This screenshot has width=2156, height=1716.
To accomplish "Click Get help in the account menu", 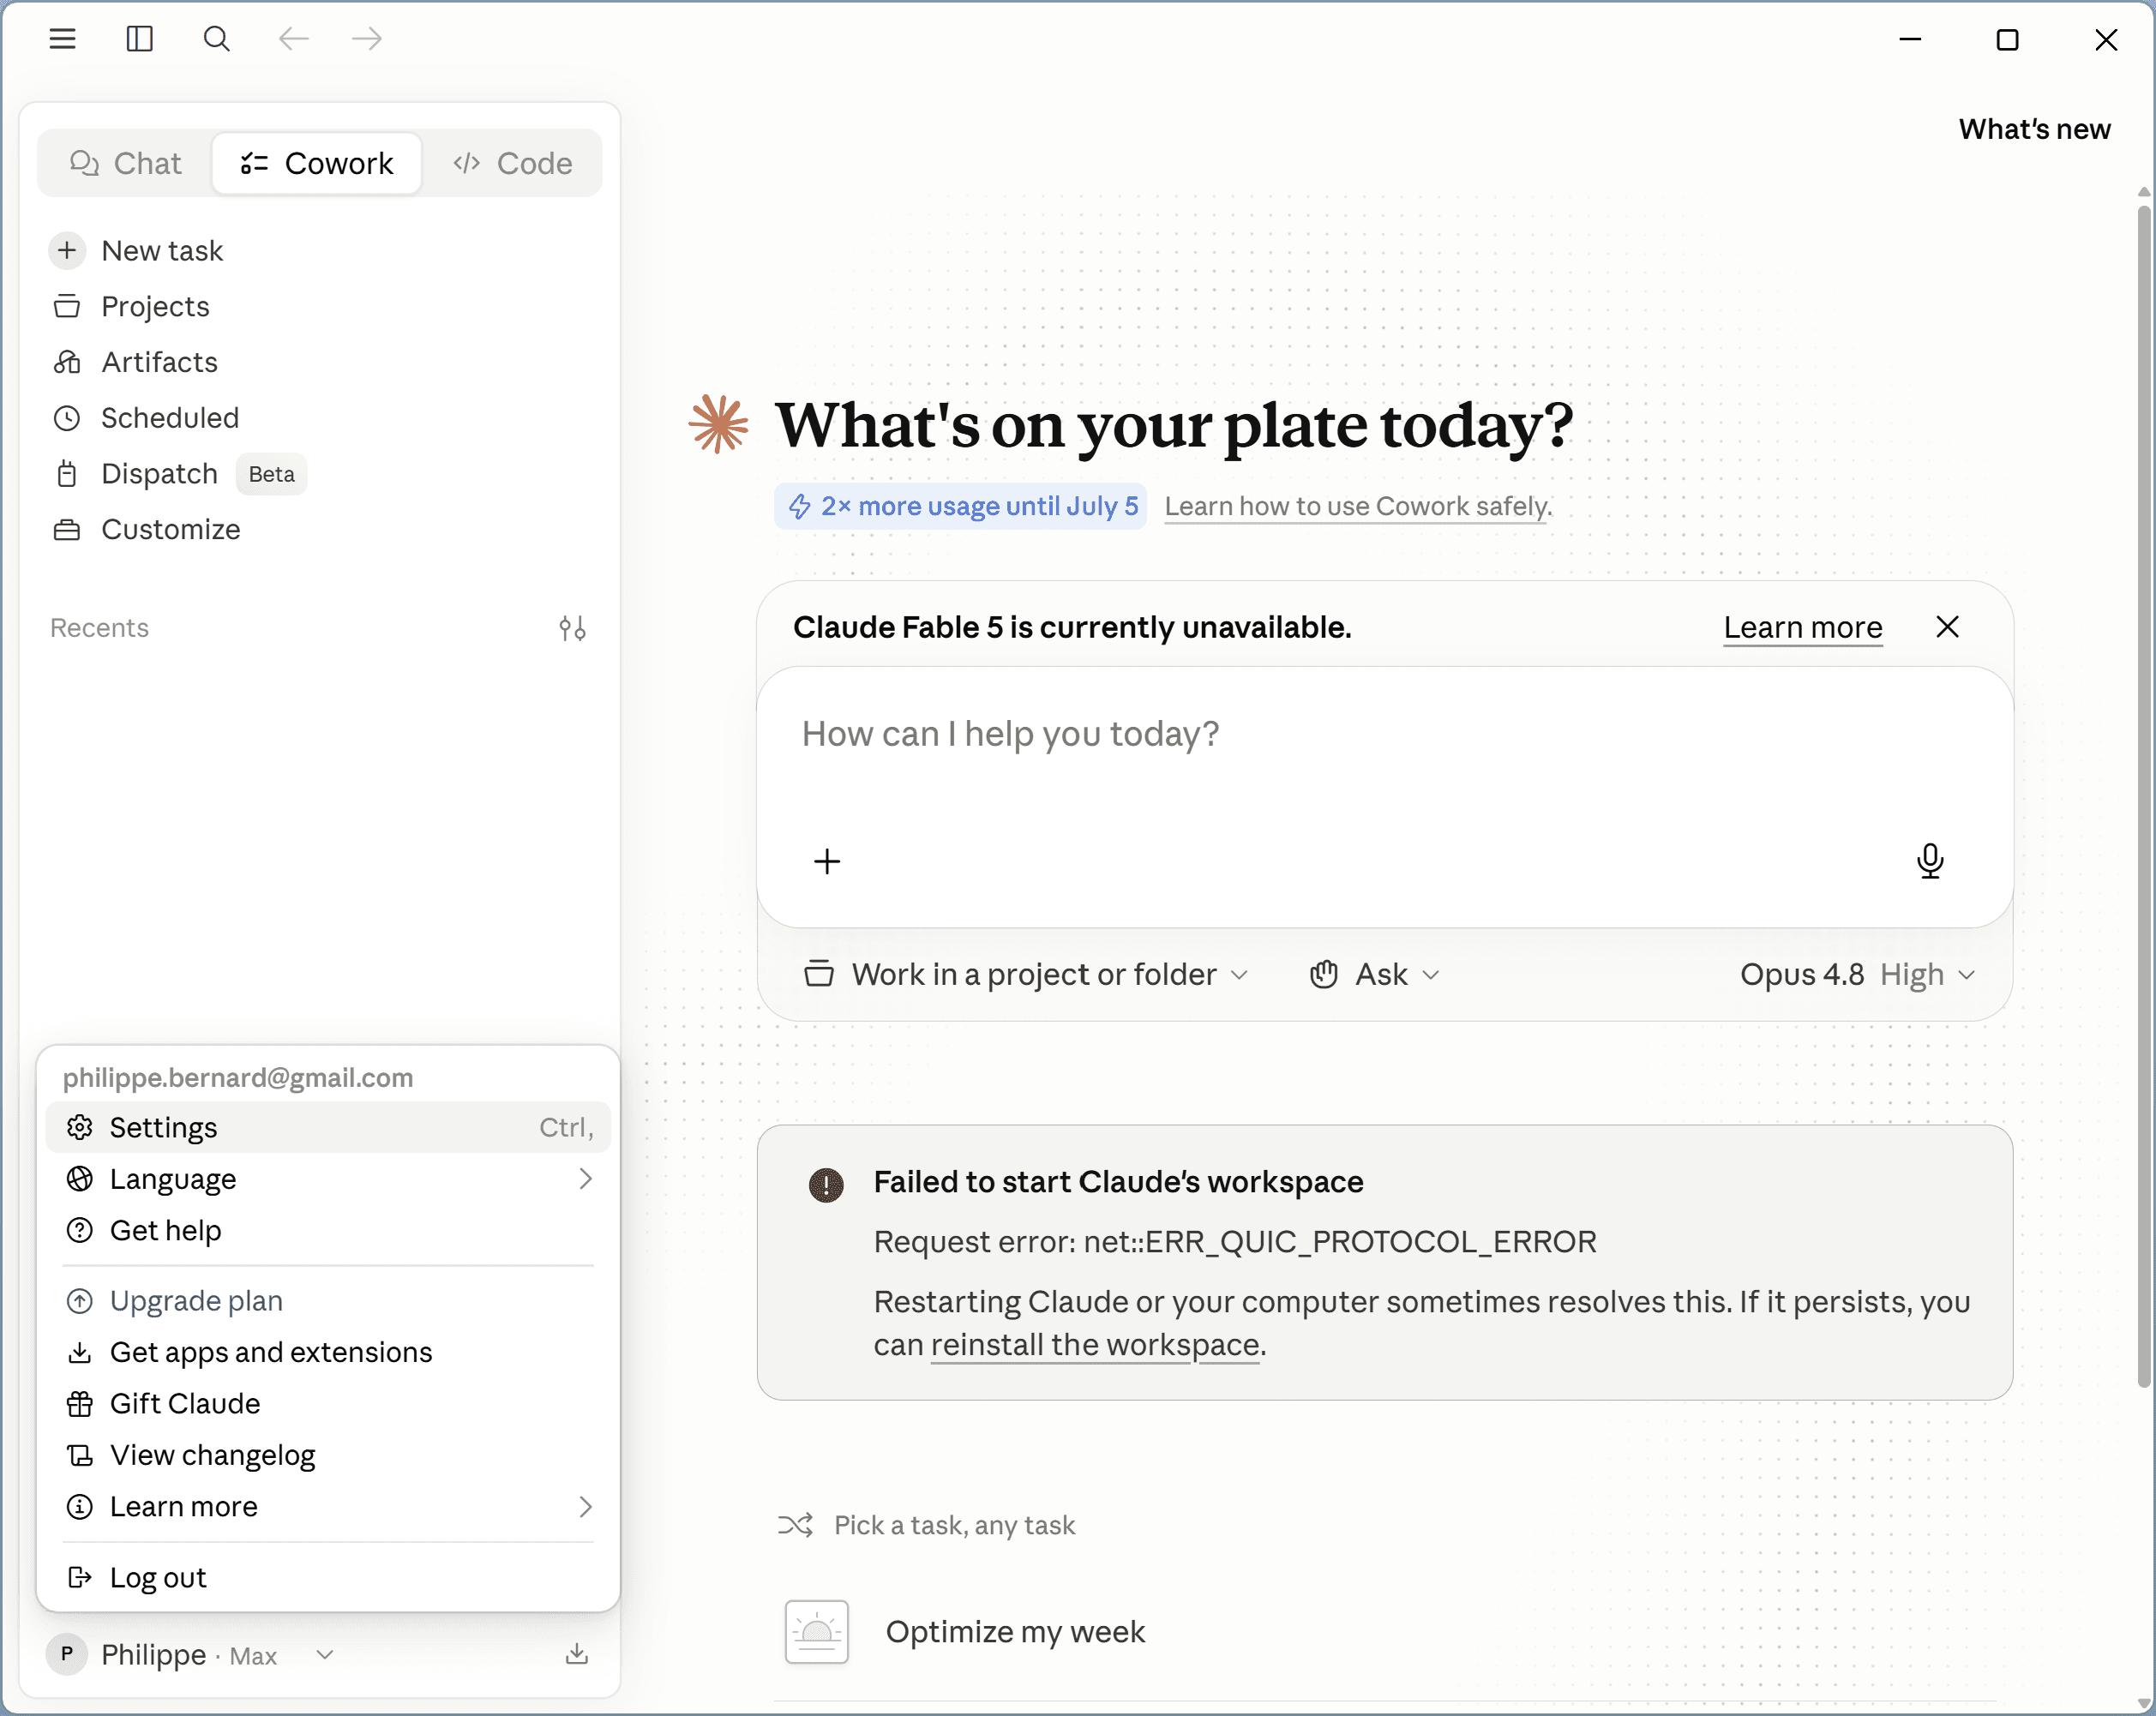I will [328, 1231].
